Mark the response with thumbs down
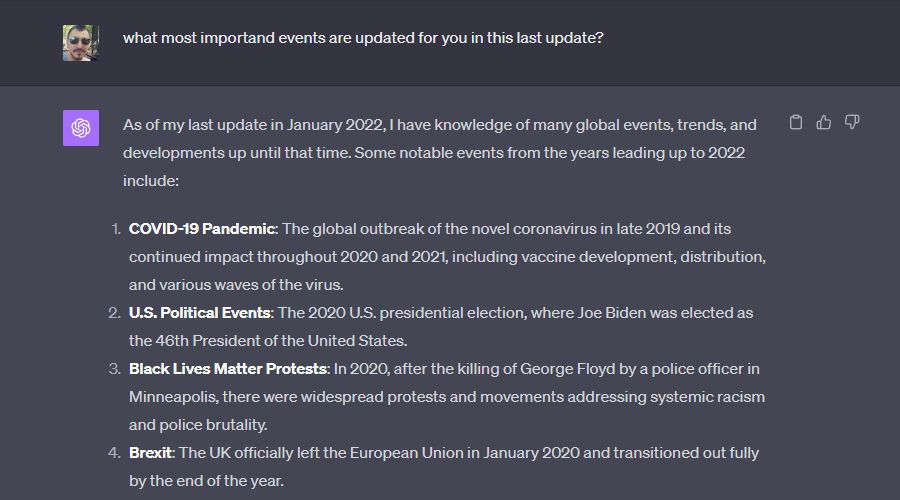Viewport: 900px width, 500px height. (x=852, y=122)
